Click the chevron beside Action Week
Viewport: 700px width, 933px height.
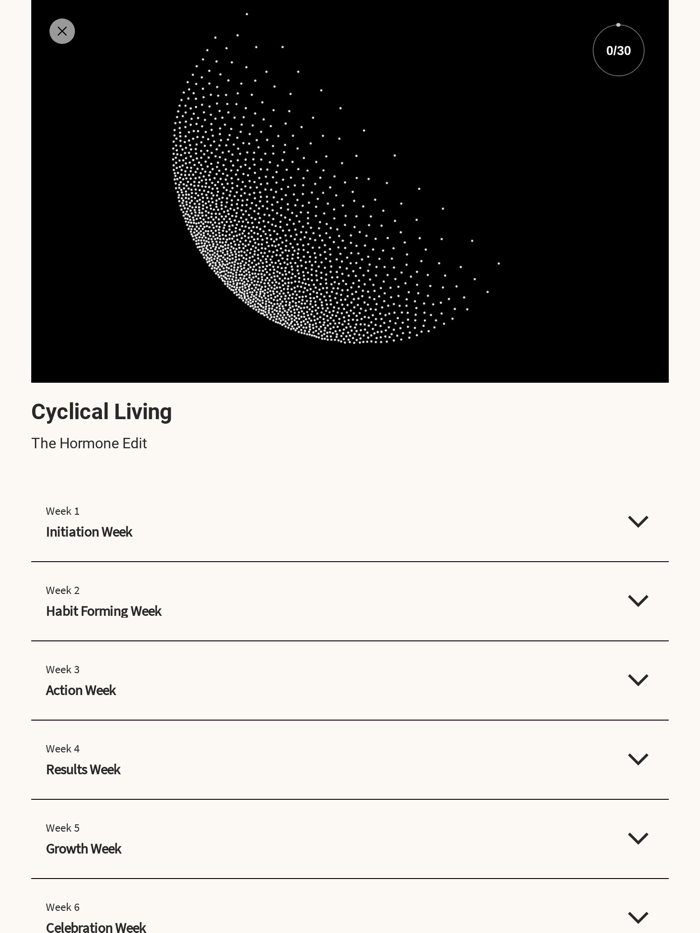pos(638,680)
